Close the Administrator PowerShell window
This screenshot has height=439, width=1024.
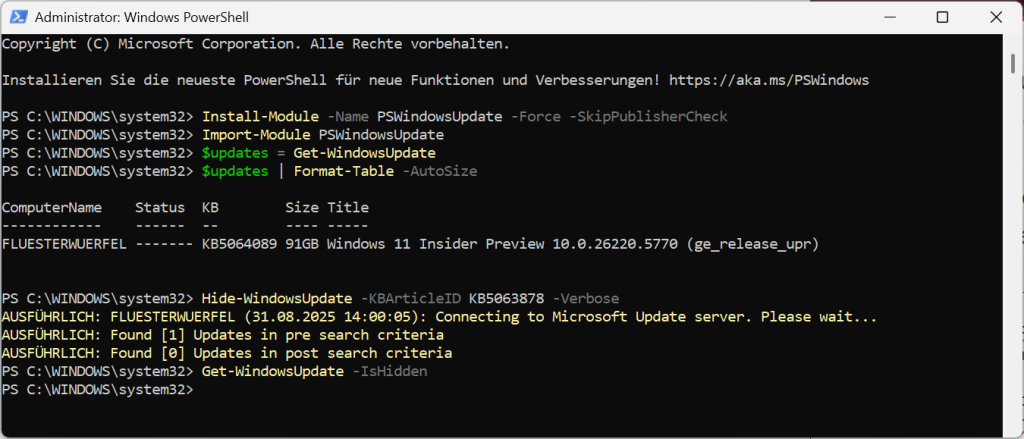pyautogui.click(x=995, y=18)
